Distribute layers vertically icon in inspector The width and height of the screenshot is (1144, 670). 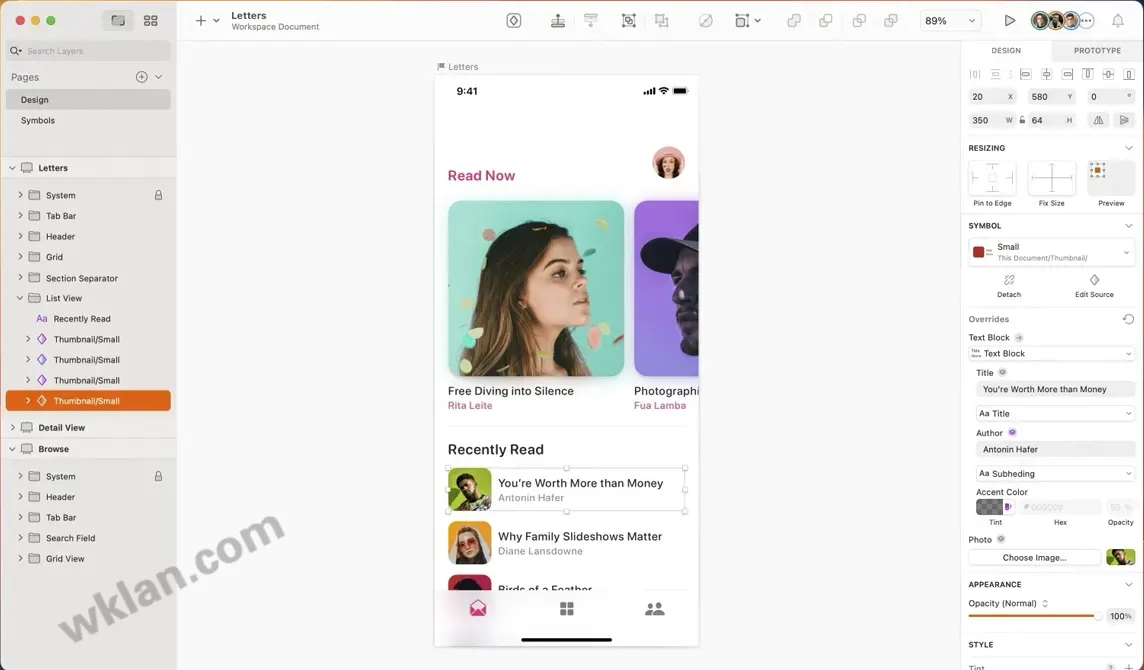pos(995,74)
